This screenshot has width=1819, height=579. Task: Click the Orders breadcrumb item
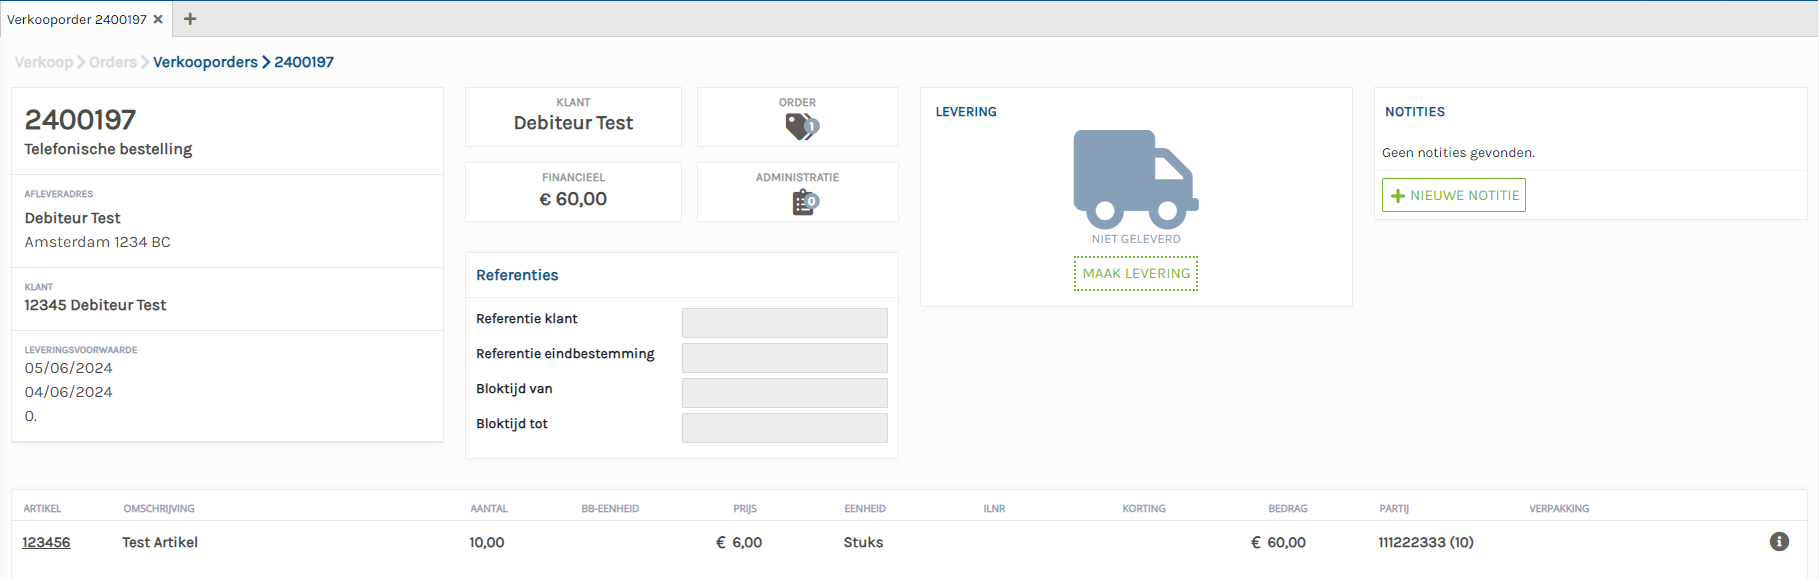click(x=113, y=62)
